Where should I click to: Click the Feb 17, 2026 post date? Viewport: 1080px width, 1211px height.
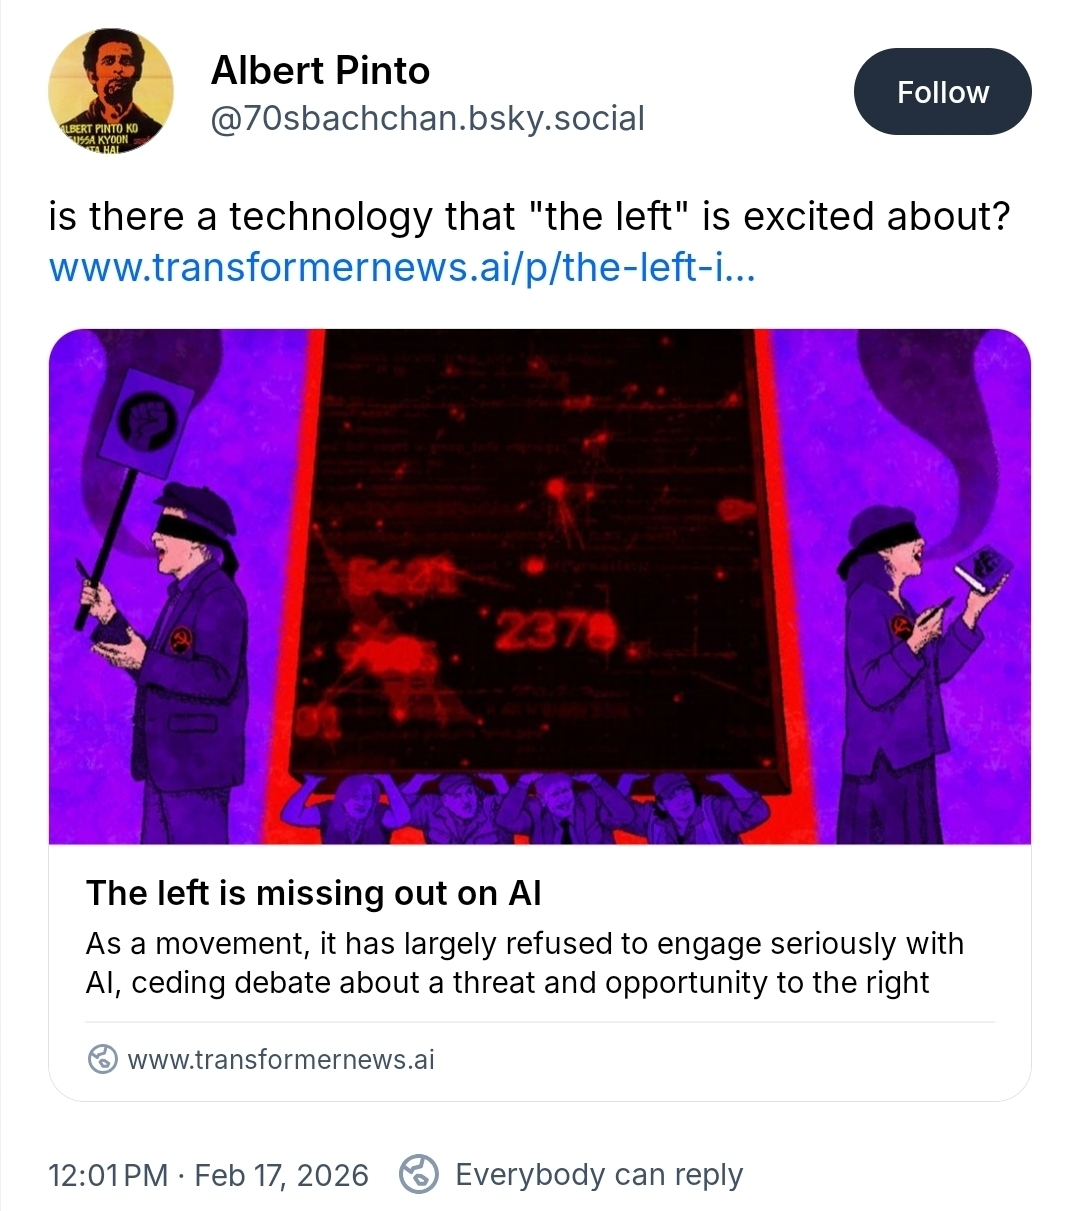(x=282, y=1174)
